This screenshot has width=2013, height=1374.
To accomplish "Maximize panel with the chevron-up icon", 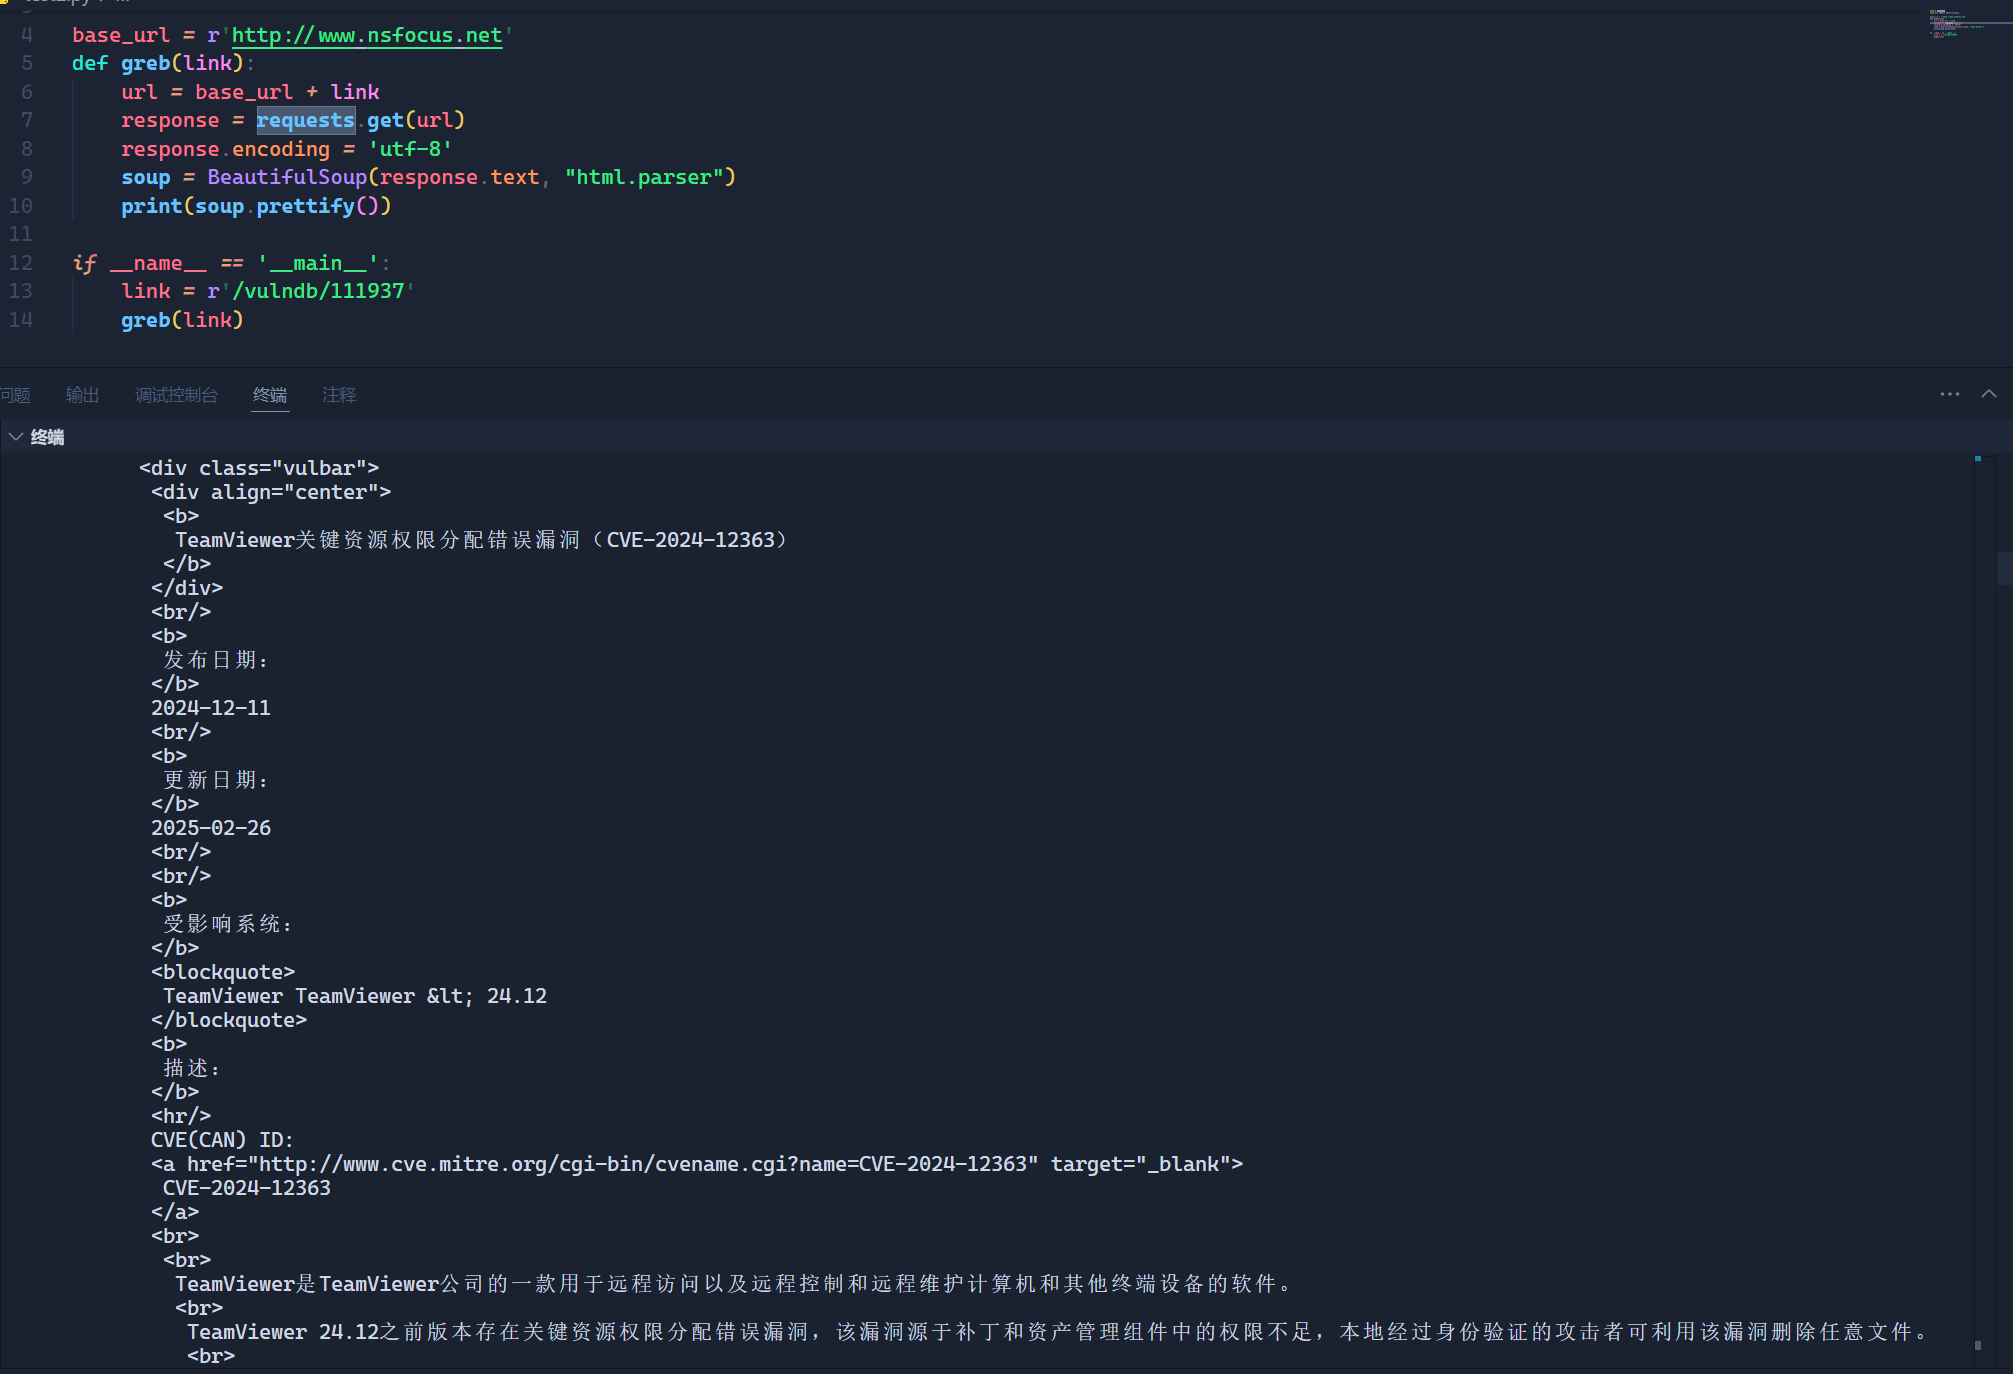I will 1989,394.
